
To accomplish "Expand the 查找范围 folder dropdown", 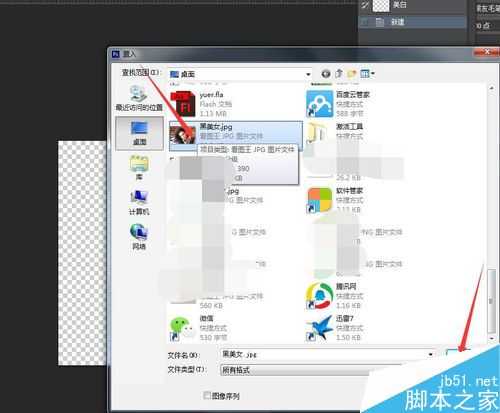I will (x=240, y=74).
